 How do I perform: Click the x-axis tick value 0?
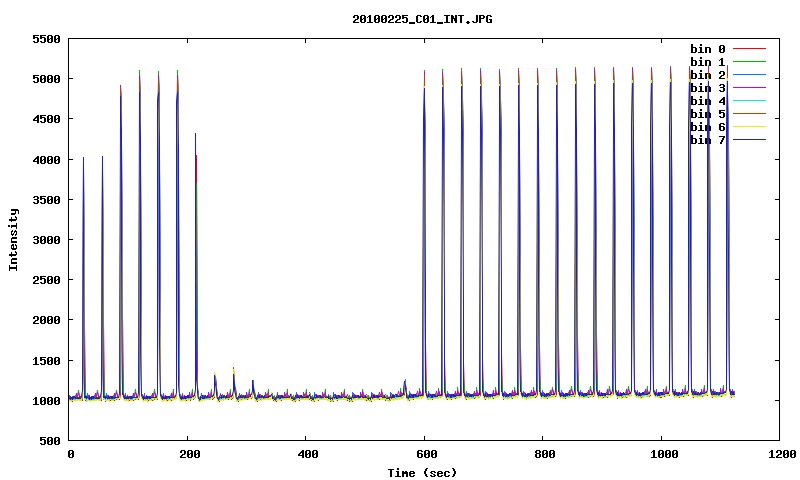point(70,454)
